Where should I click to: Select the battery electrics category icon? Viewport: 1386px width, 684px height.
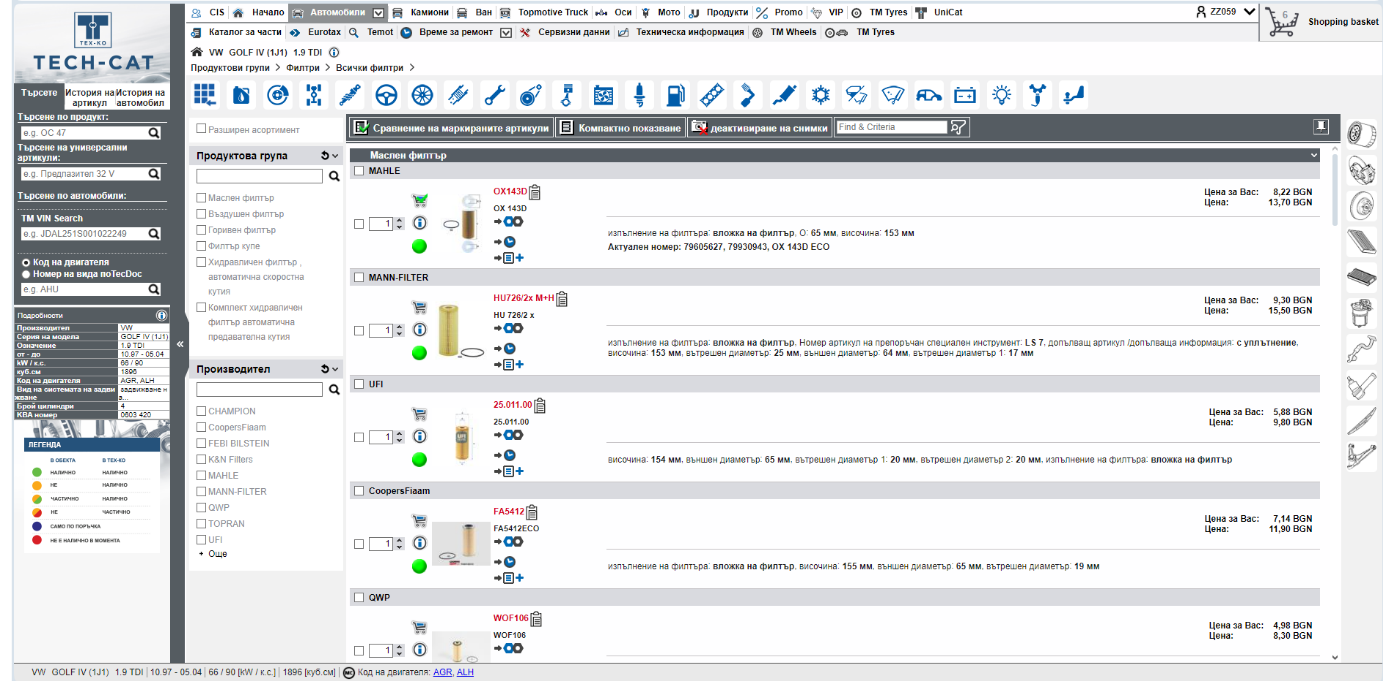(965, 96)
